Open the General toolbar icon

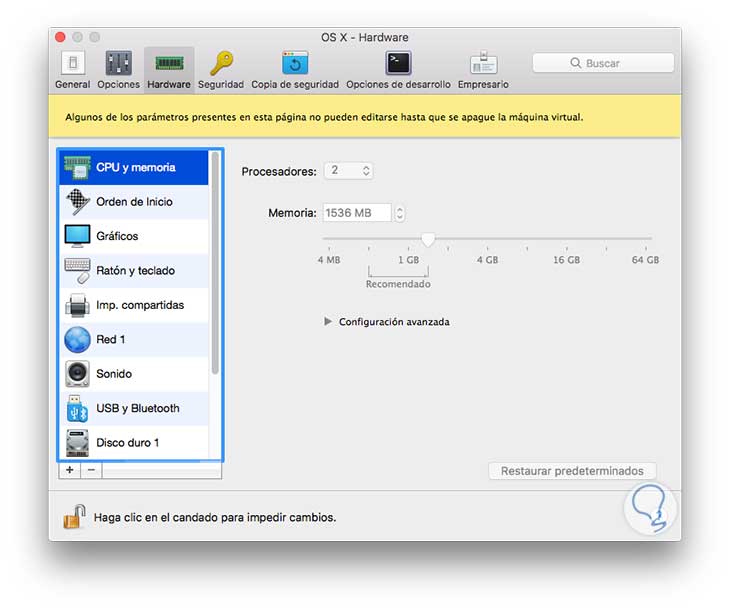tap(73, 63)
